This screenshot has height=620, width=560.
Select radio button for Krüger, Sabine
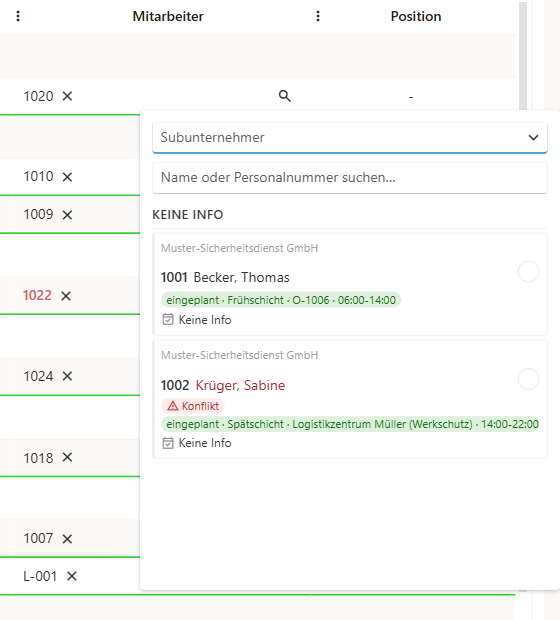pyautogui.click(x=528, y=379)
